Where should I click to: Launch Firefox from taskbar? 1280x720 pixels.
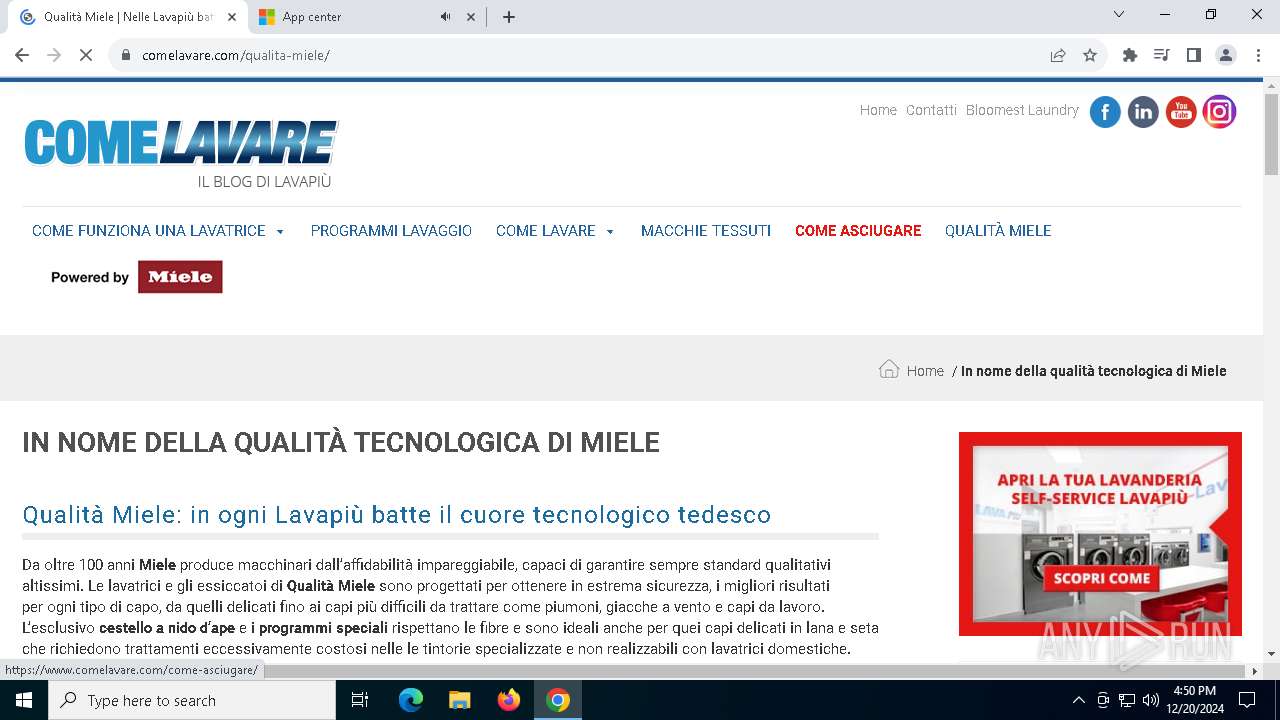click(x=509, y=700)
